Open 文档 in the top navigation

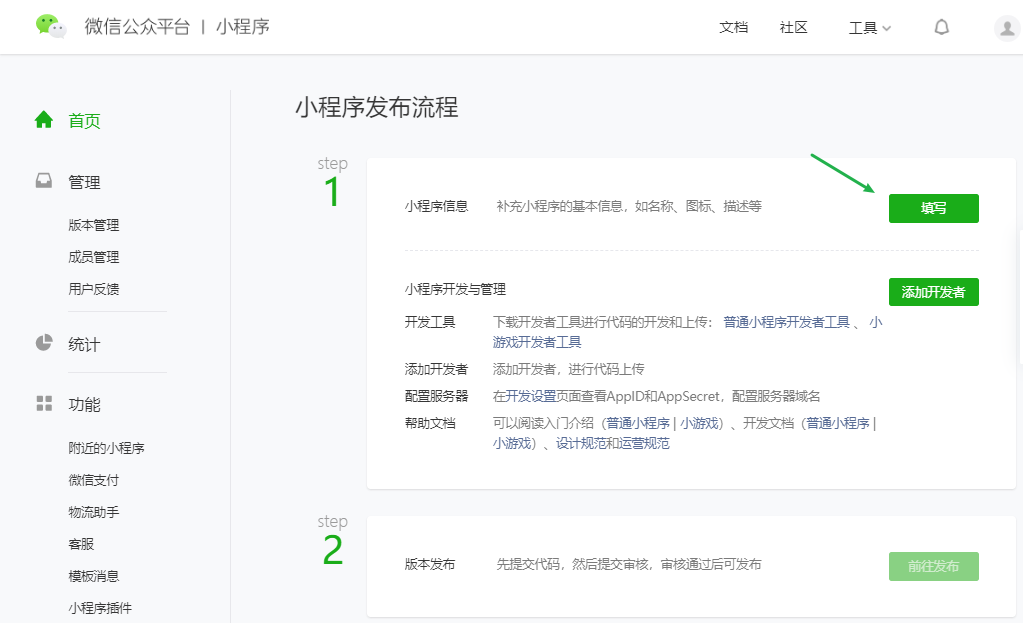pyautogui.click(x=733, y=27)
